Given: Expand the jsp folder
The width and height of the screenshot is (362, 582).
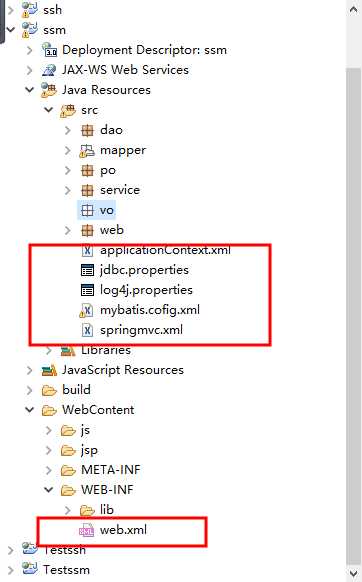Looking at the screenshot, I should pos(49,450).
